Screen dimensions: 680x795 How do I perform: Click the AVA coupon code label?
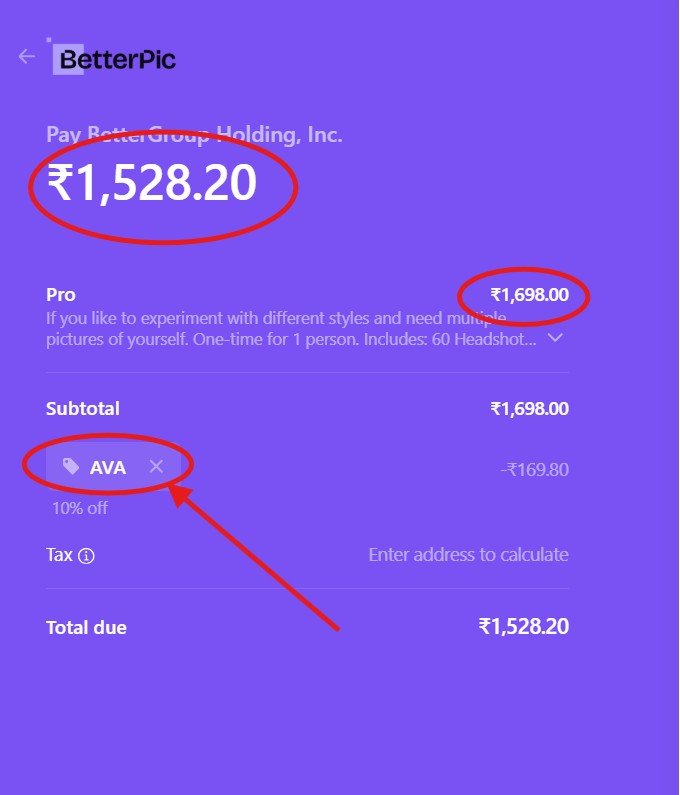point(108,467)
